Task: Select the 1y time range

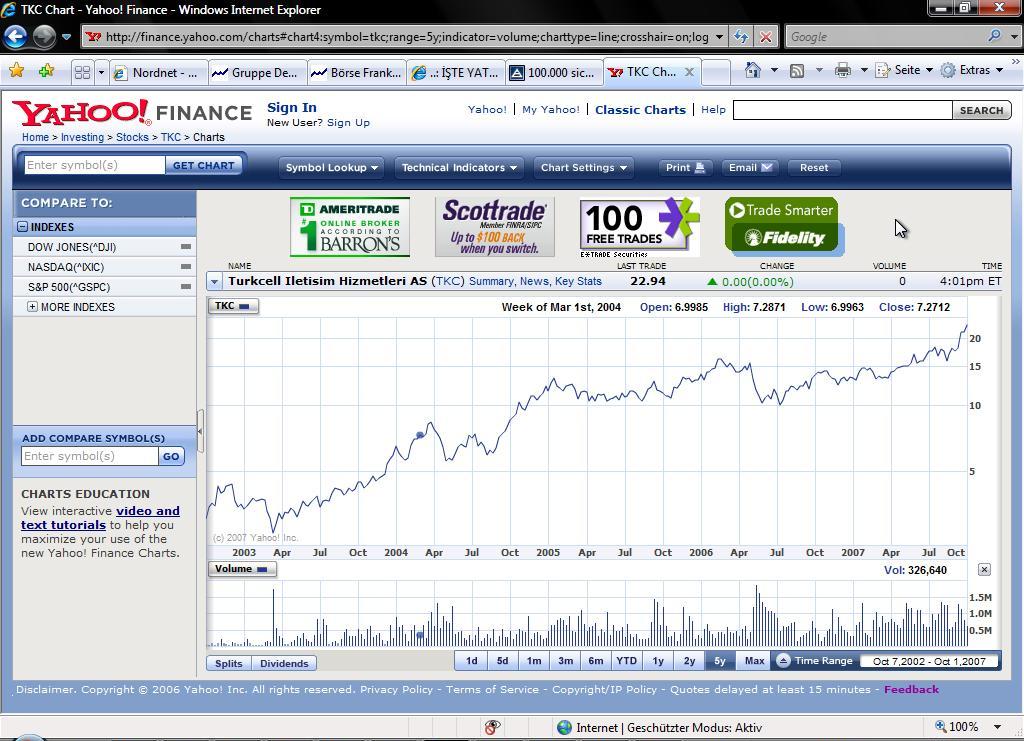Action: 658,661
